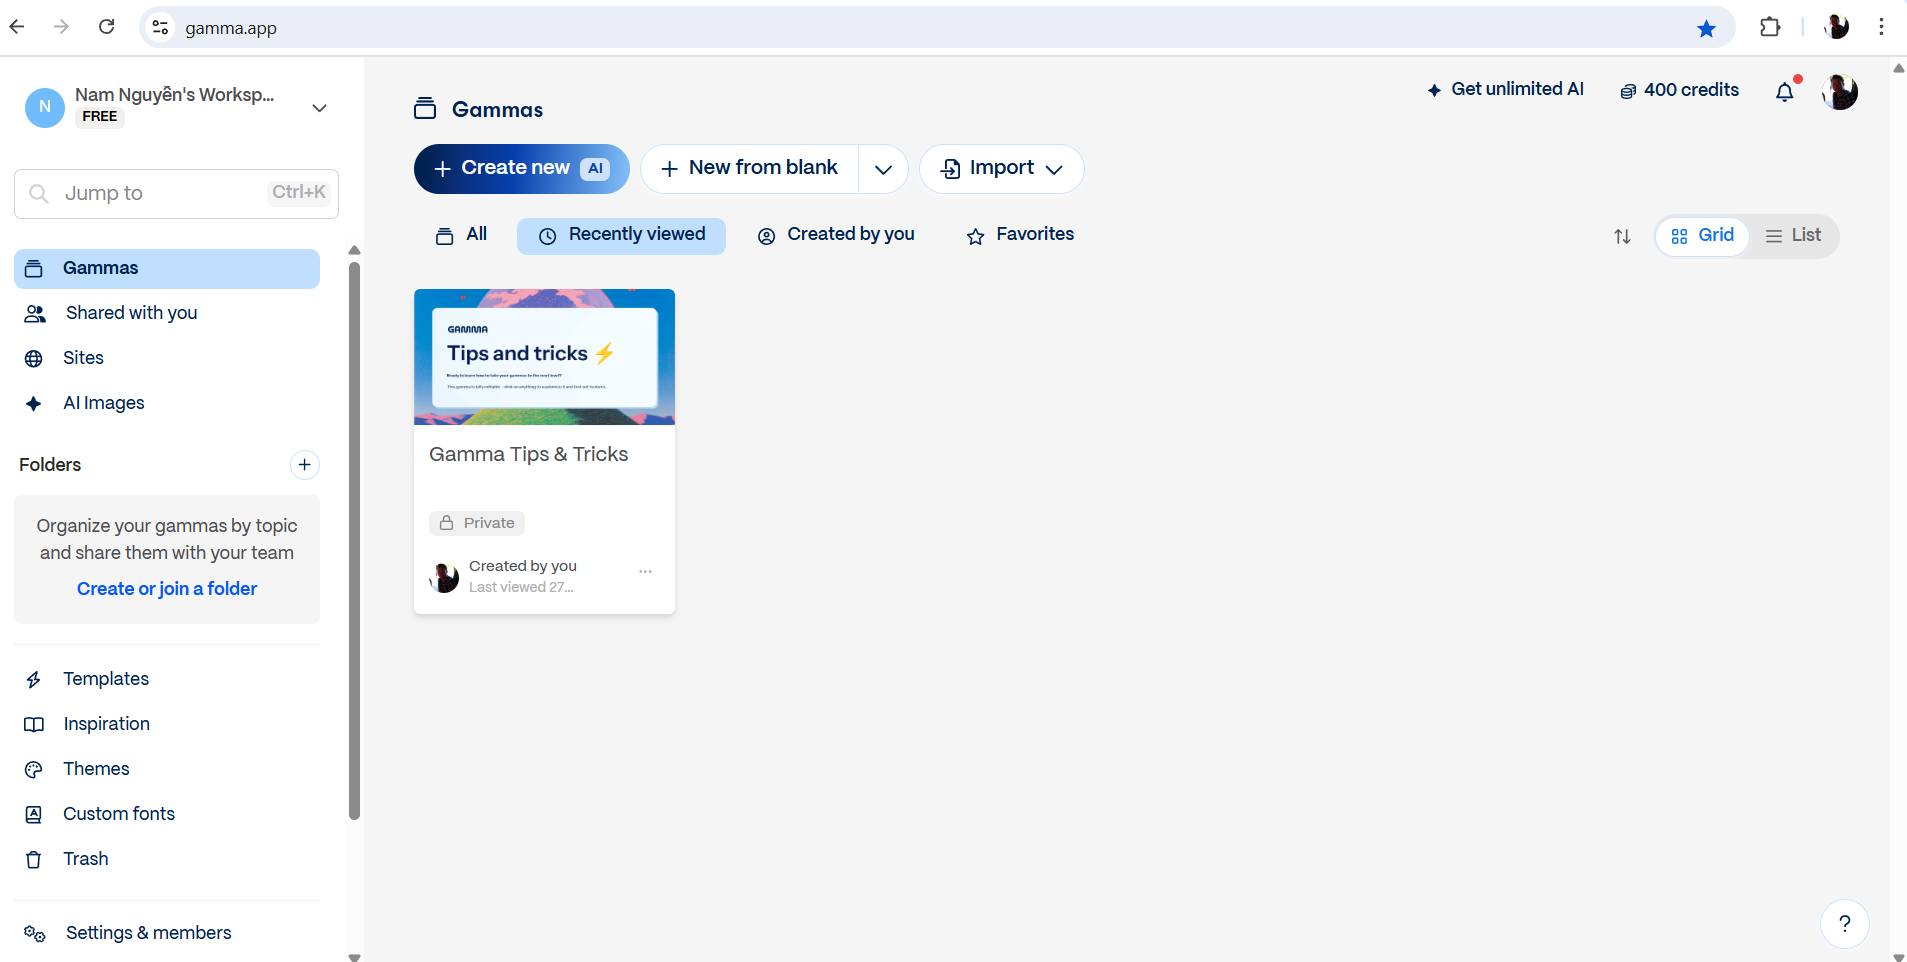The height and width of the screenshot is (962, 1907).
Task: Open the help question mark button
Action: [1844, 923]
